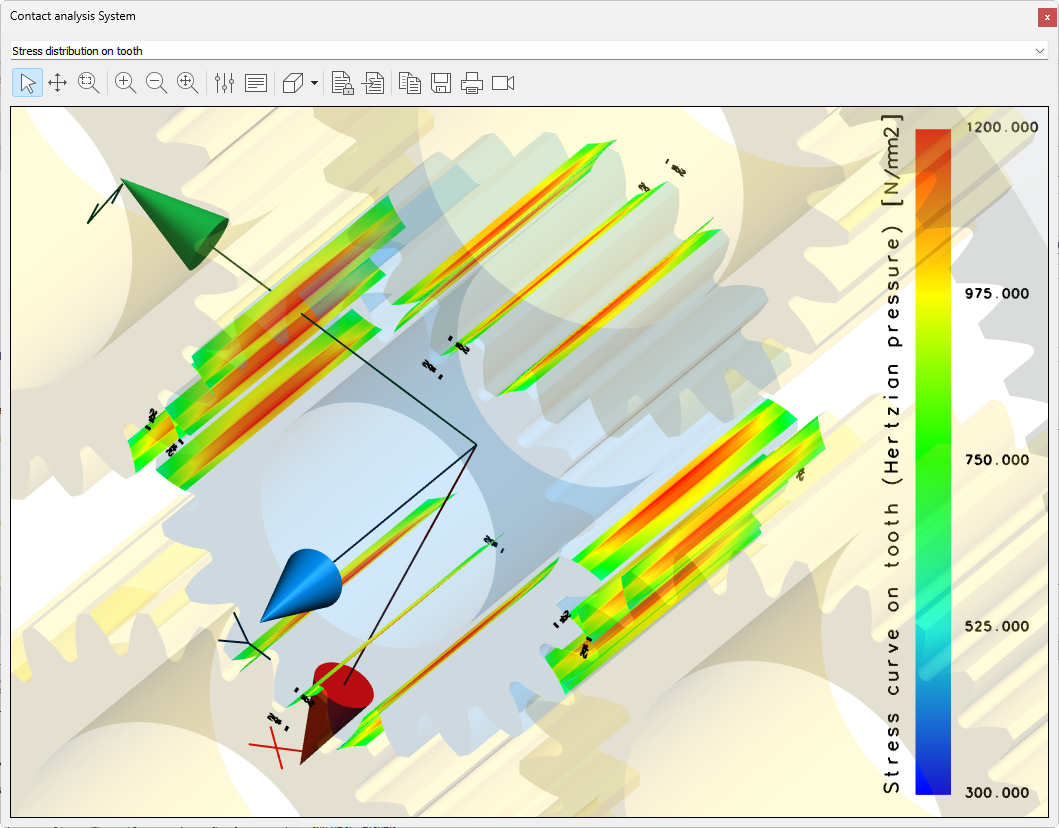The image size is (1059, 828).
Task: Copy the graphic to clipboard
Action: [410, 83]
